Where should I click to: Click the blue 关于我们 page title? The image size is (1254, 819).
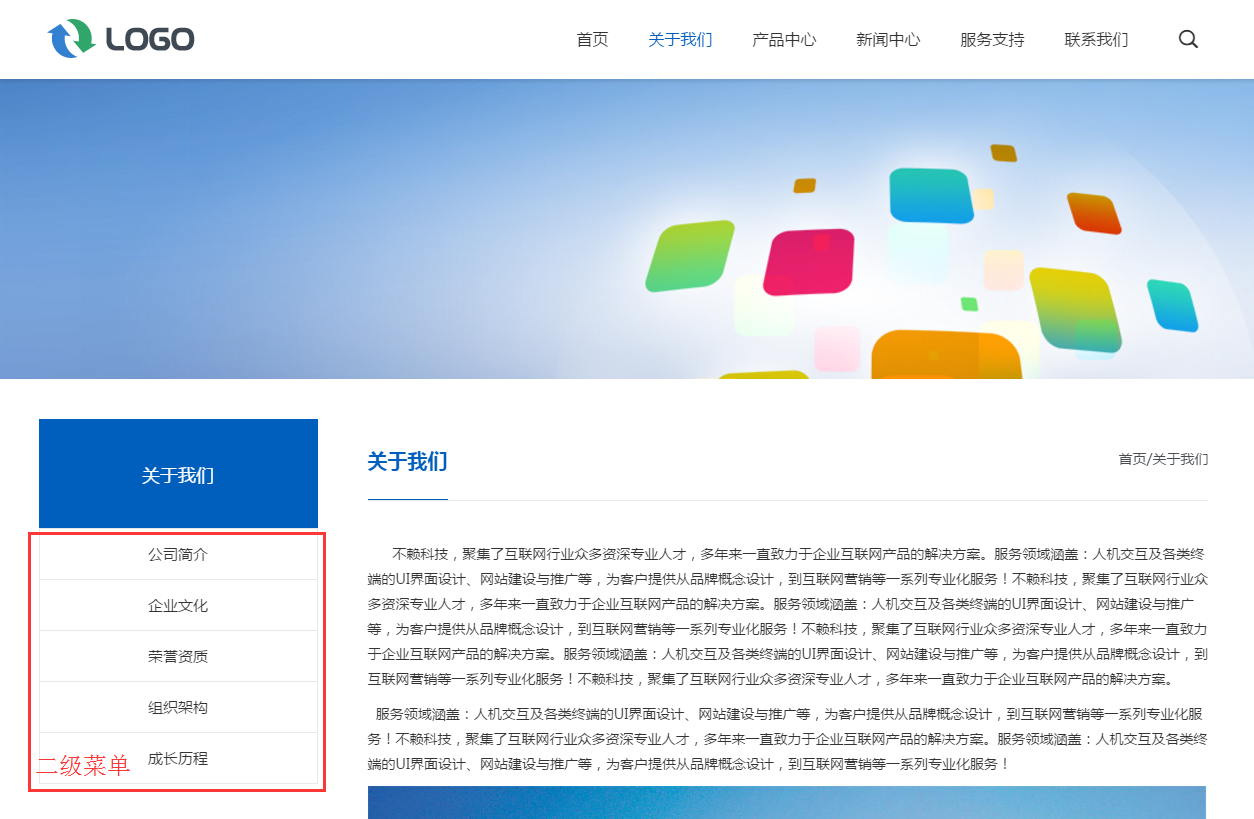(x=407, y=461)
